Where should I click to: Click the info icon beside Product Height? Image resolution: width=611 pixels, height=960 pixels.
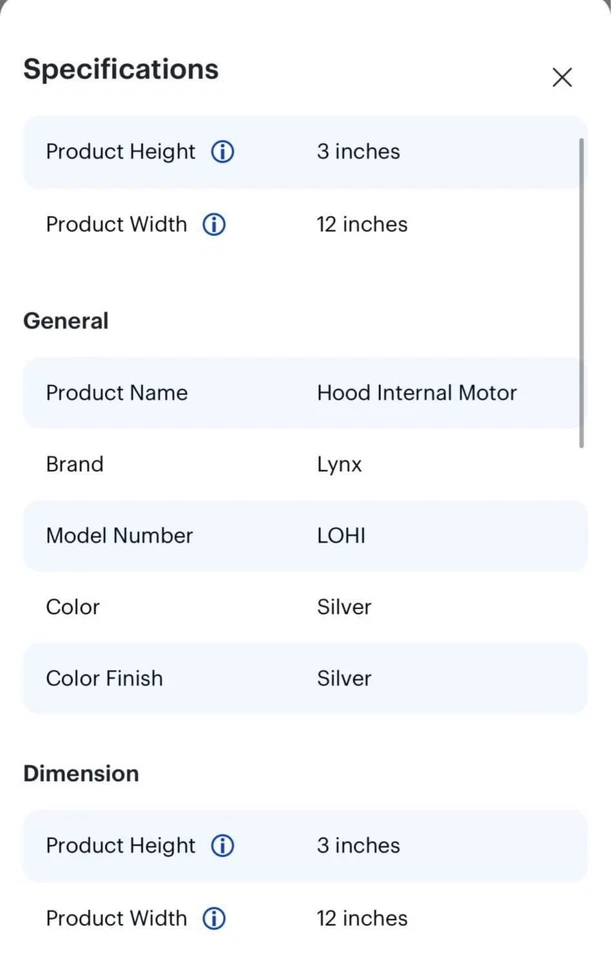tap(222, 151)
